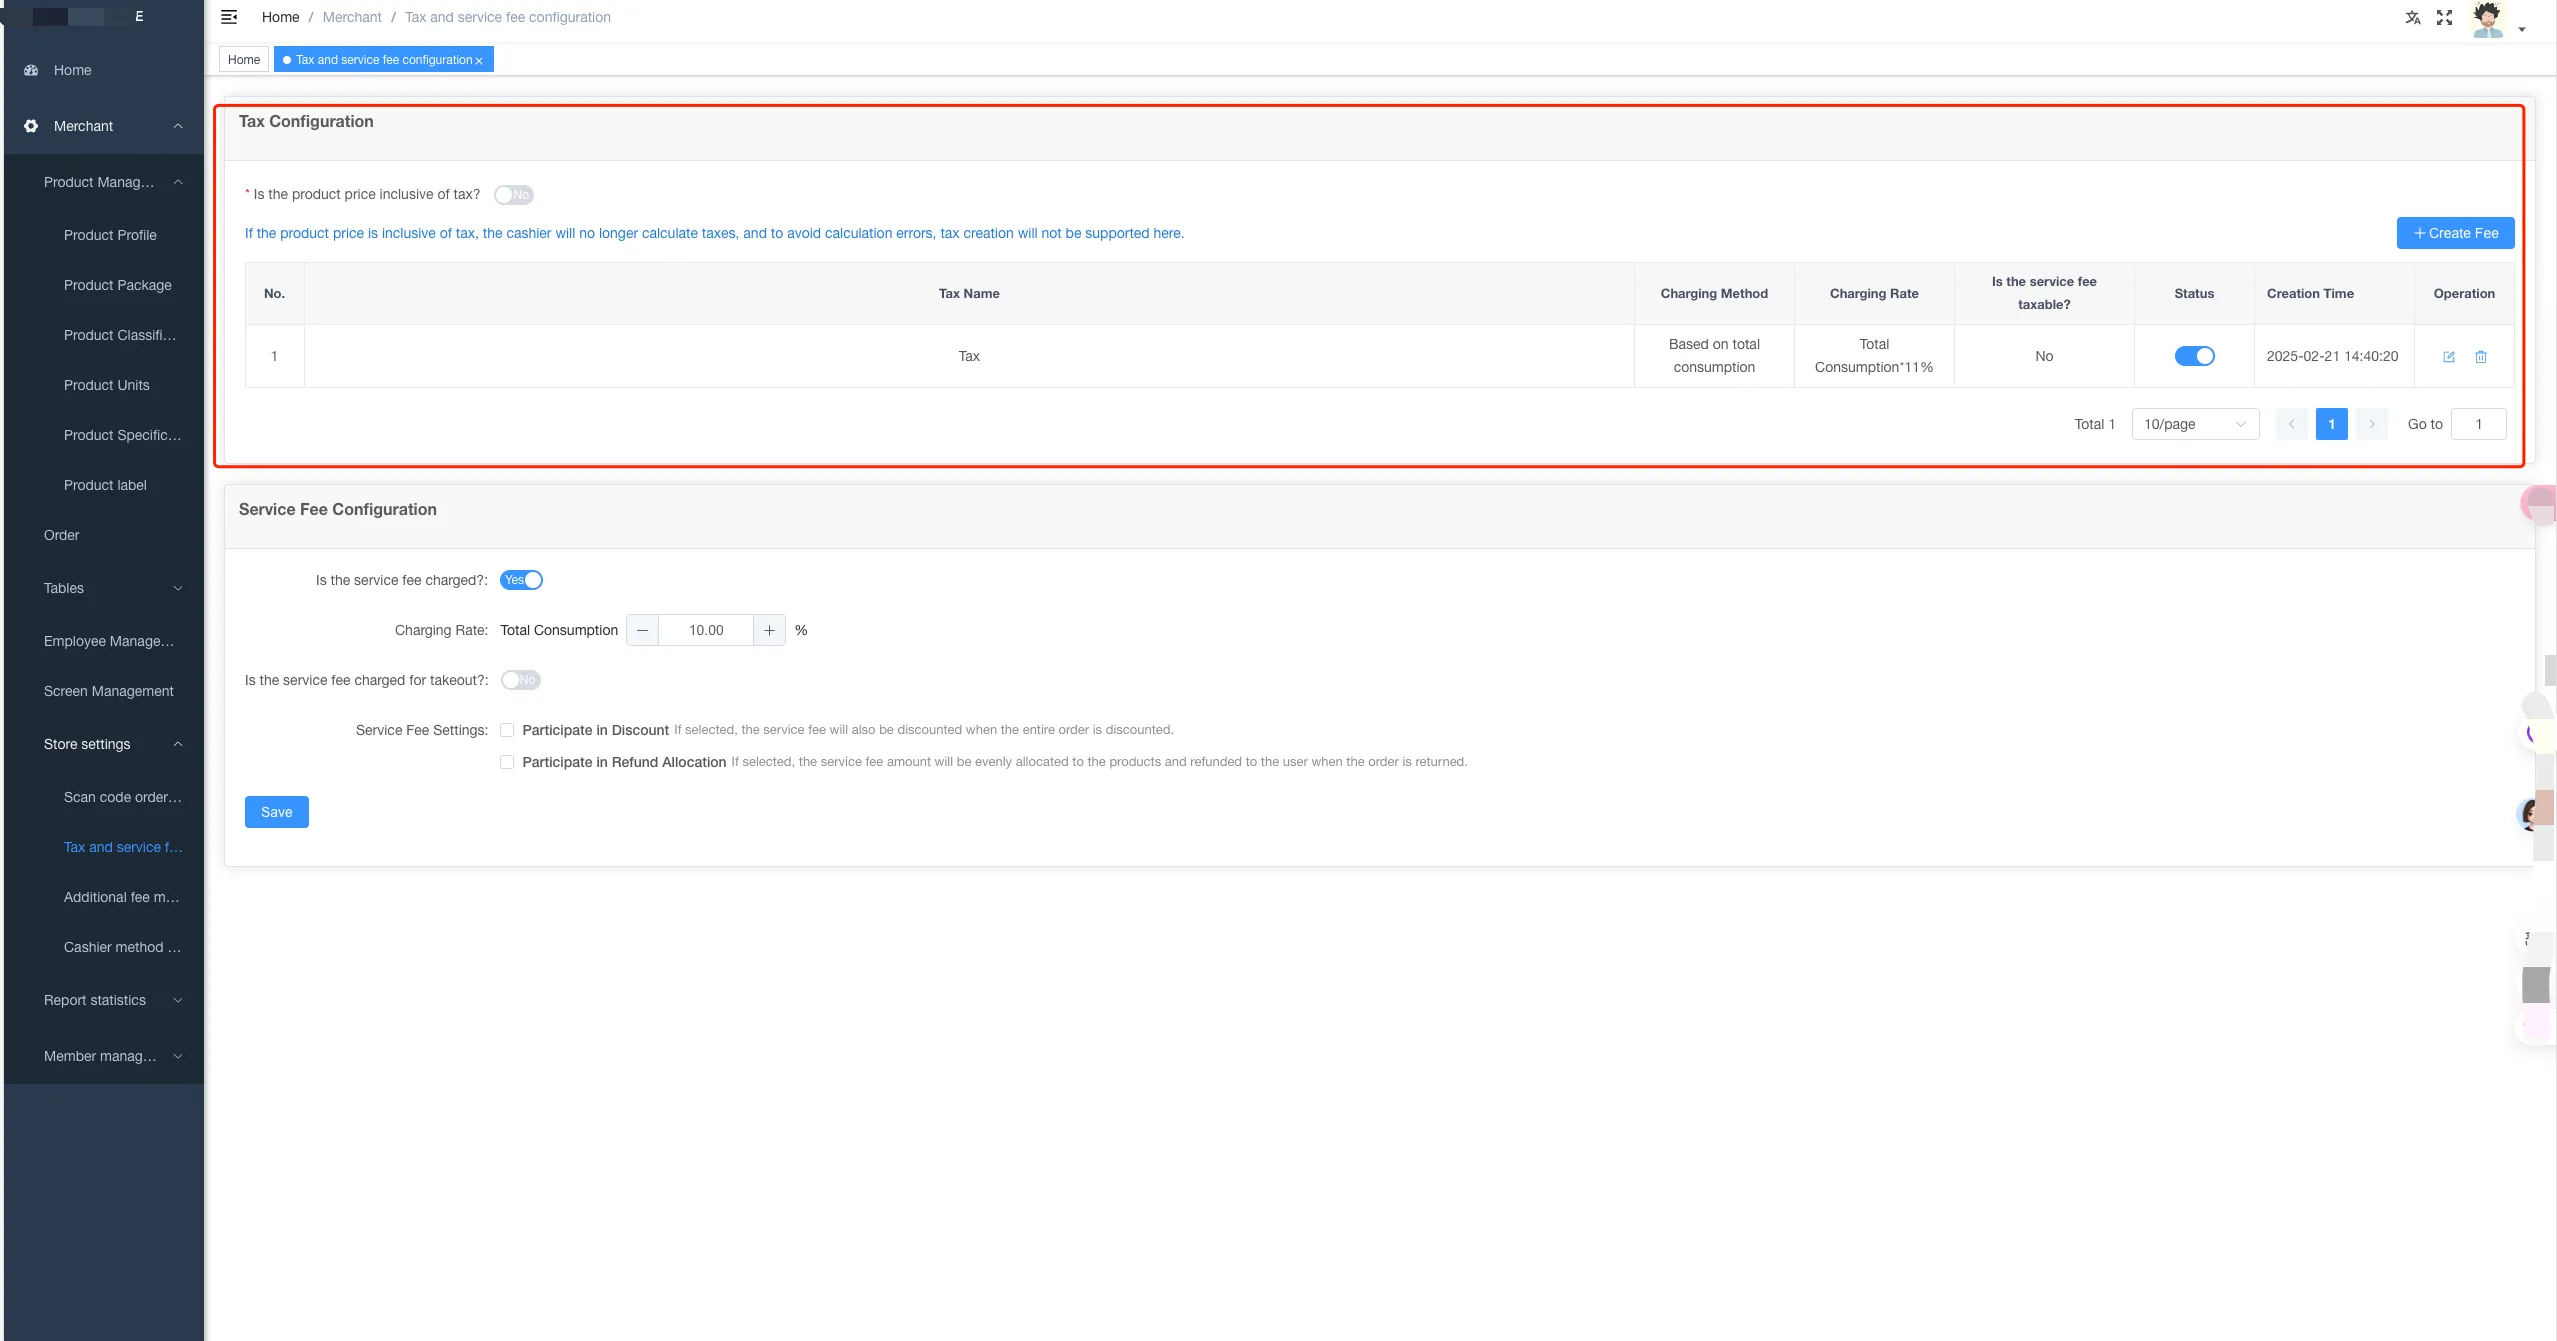
Task: Open the language translation icon
Action: click(2413, 17)
